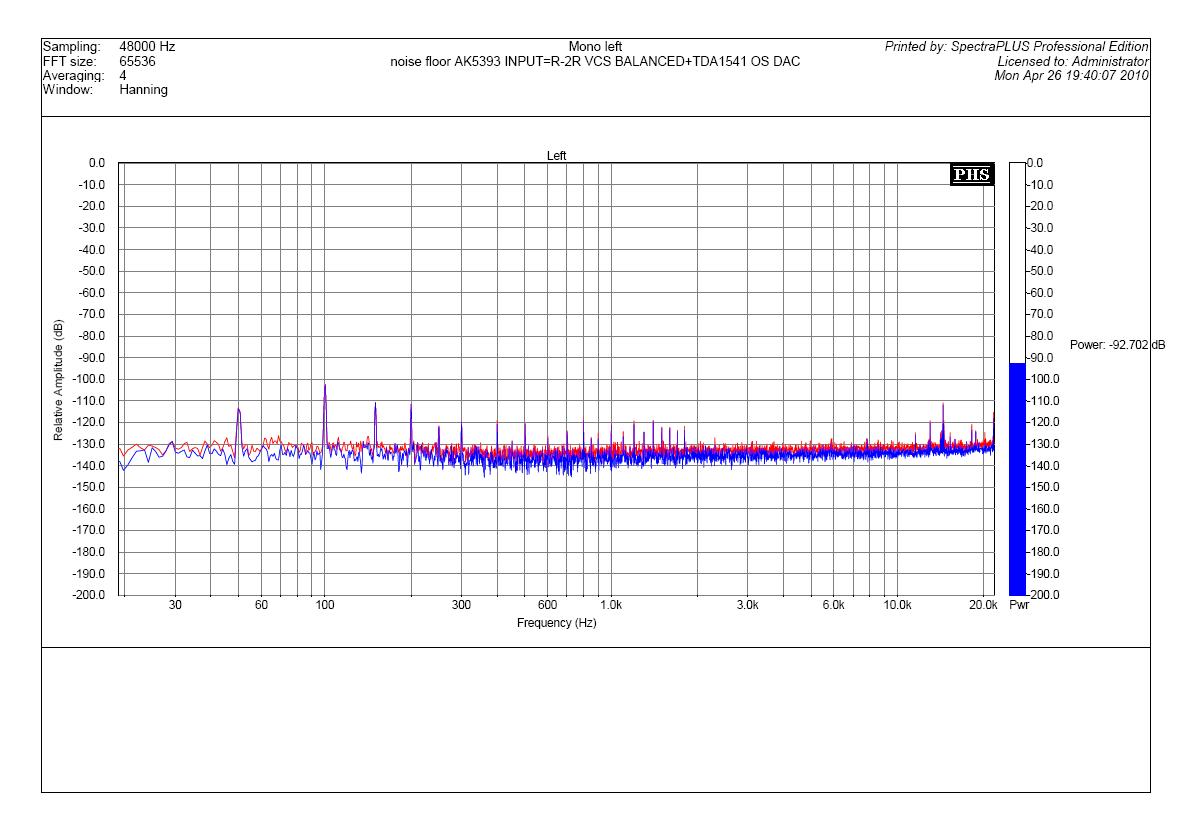
Task: Click '-100.0' on the left amplitude axis
Action: (89, 379)
